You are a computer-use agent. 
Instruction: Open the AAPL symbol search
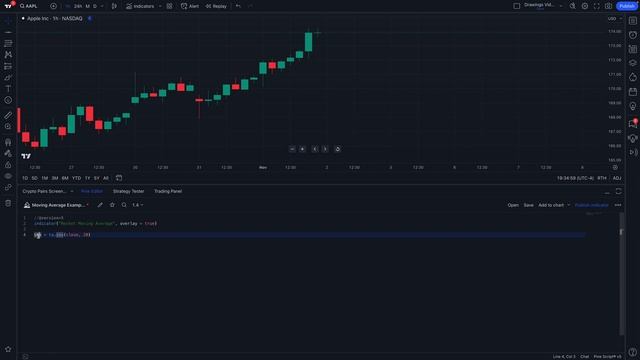[x=29, y=6]
